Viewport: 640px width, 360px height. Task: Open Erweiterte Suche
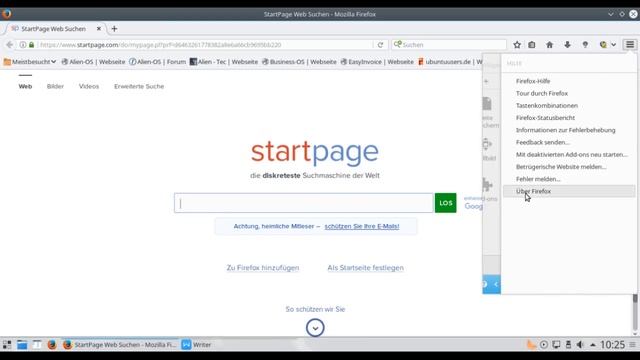tap(139, 86)
